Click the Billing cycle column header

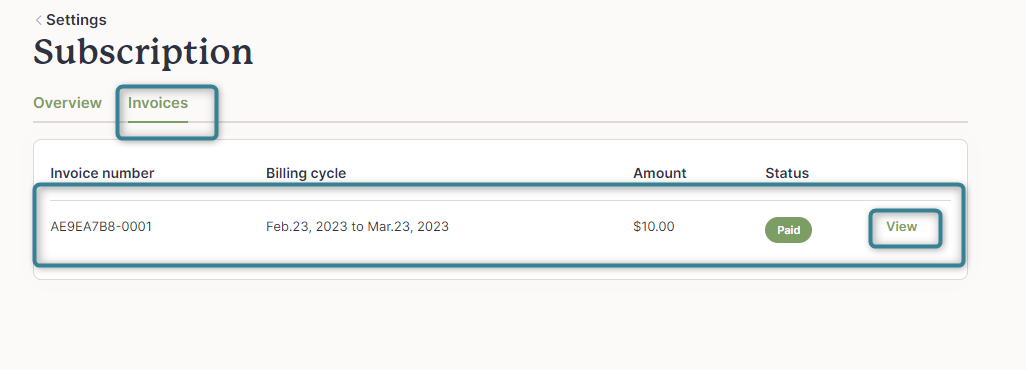click(x=306, y=174)
